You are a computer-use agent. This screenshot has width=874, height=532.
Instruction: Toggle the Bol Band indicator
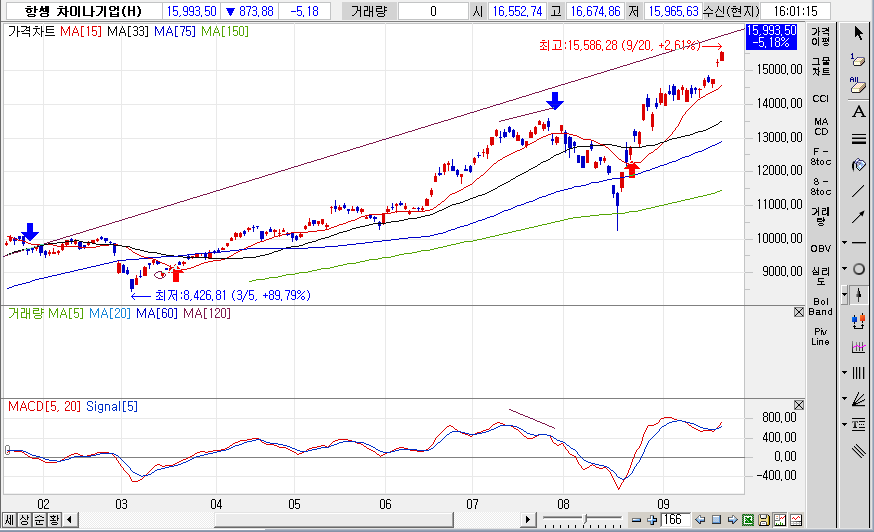click(x=821, y=304)
